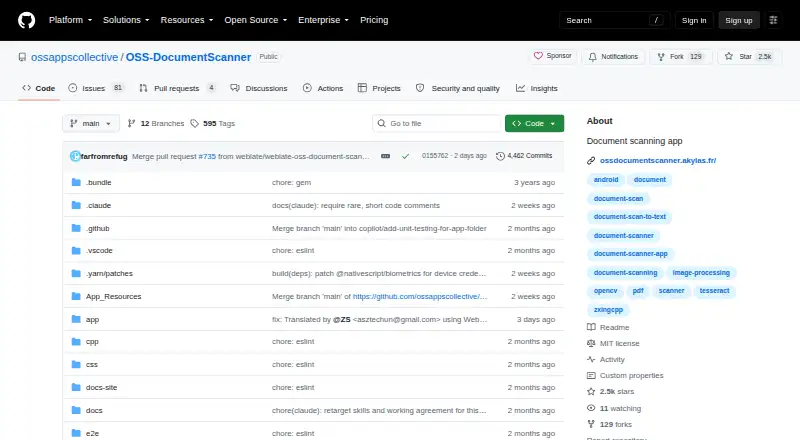The image size is (800, 440).
Task: Open the .github folder
Action: coord(97,228)
